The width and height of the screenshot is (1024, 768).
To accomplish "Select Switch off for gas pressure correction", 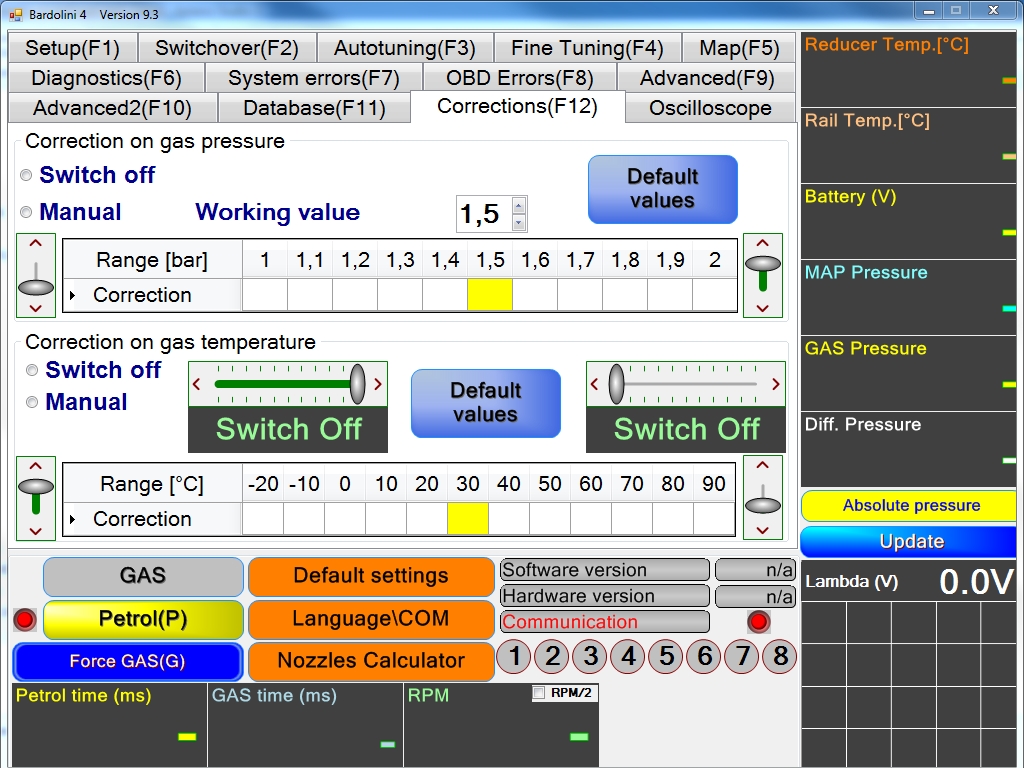I will pos(27,175).
